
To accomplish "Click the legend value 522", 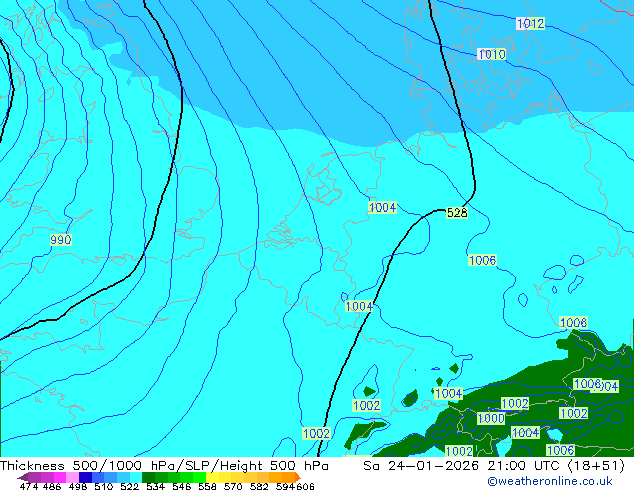I will coord(129,486).
